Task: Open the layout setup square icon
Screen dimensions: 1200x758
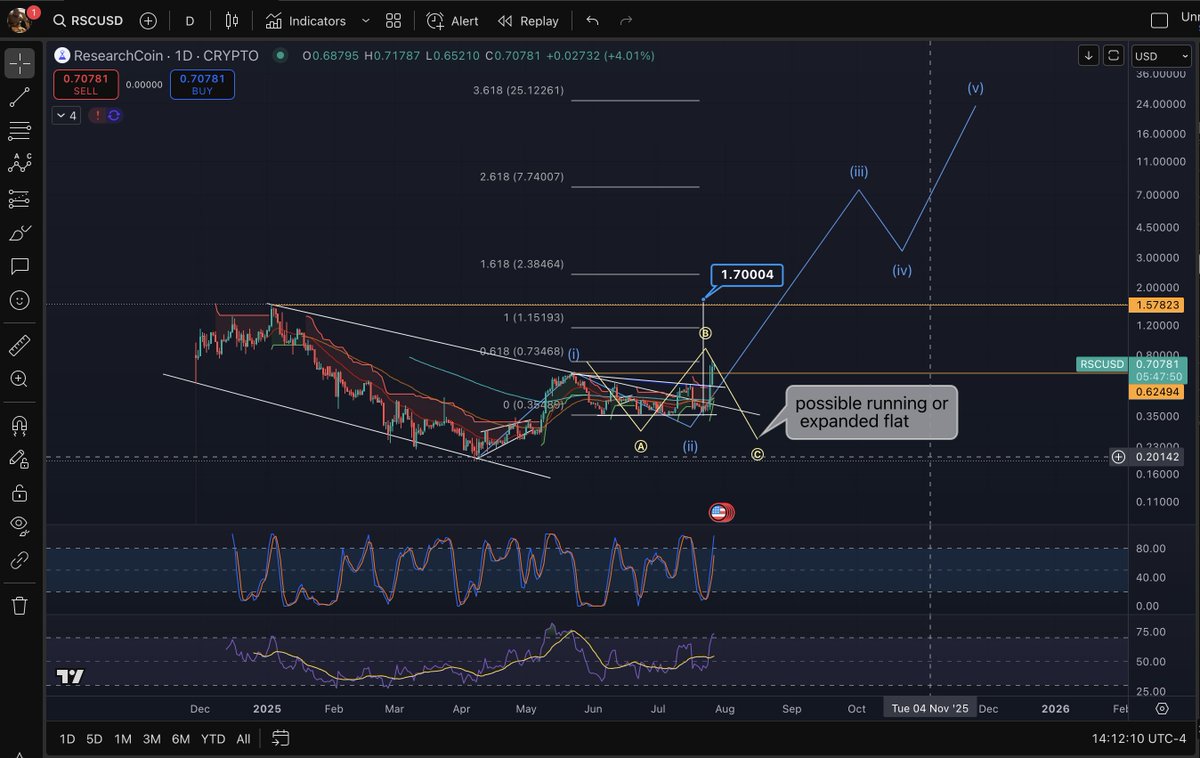Action: (1160, 20)
